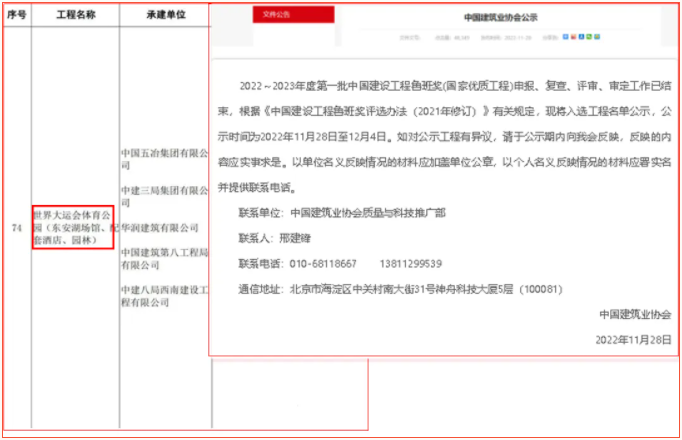Click 中国五冶集团有限公司 in contractor column
682x440 pixels.
165,159
